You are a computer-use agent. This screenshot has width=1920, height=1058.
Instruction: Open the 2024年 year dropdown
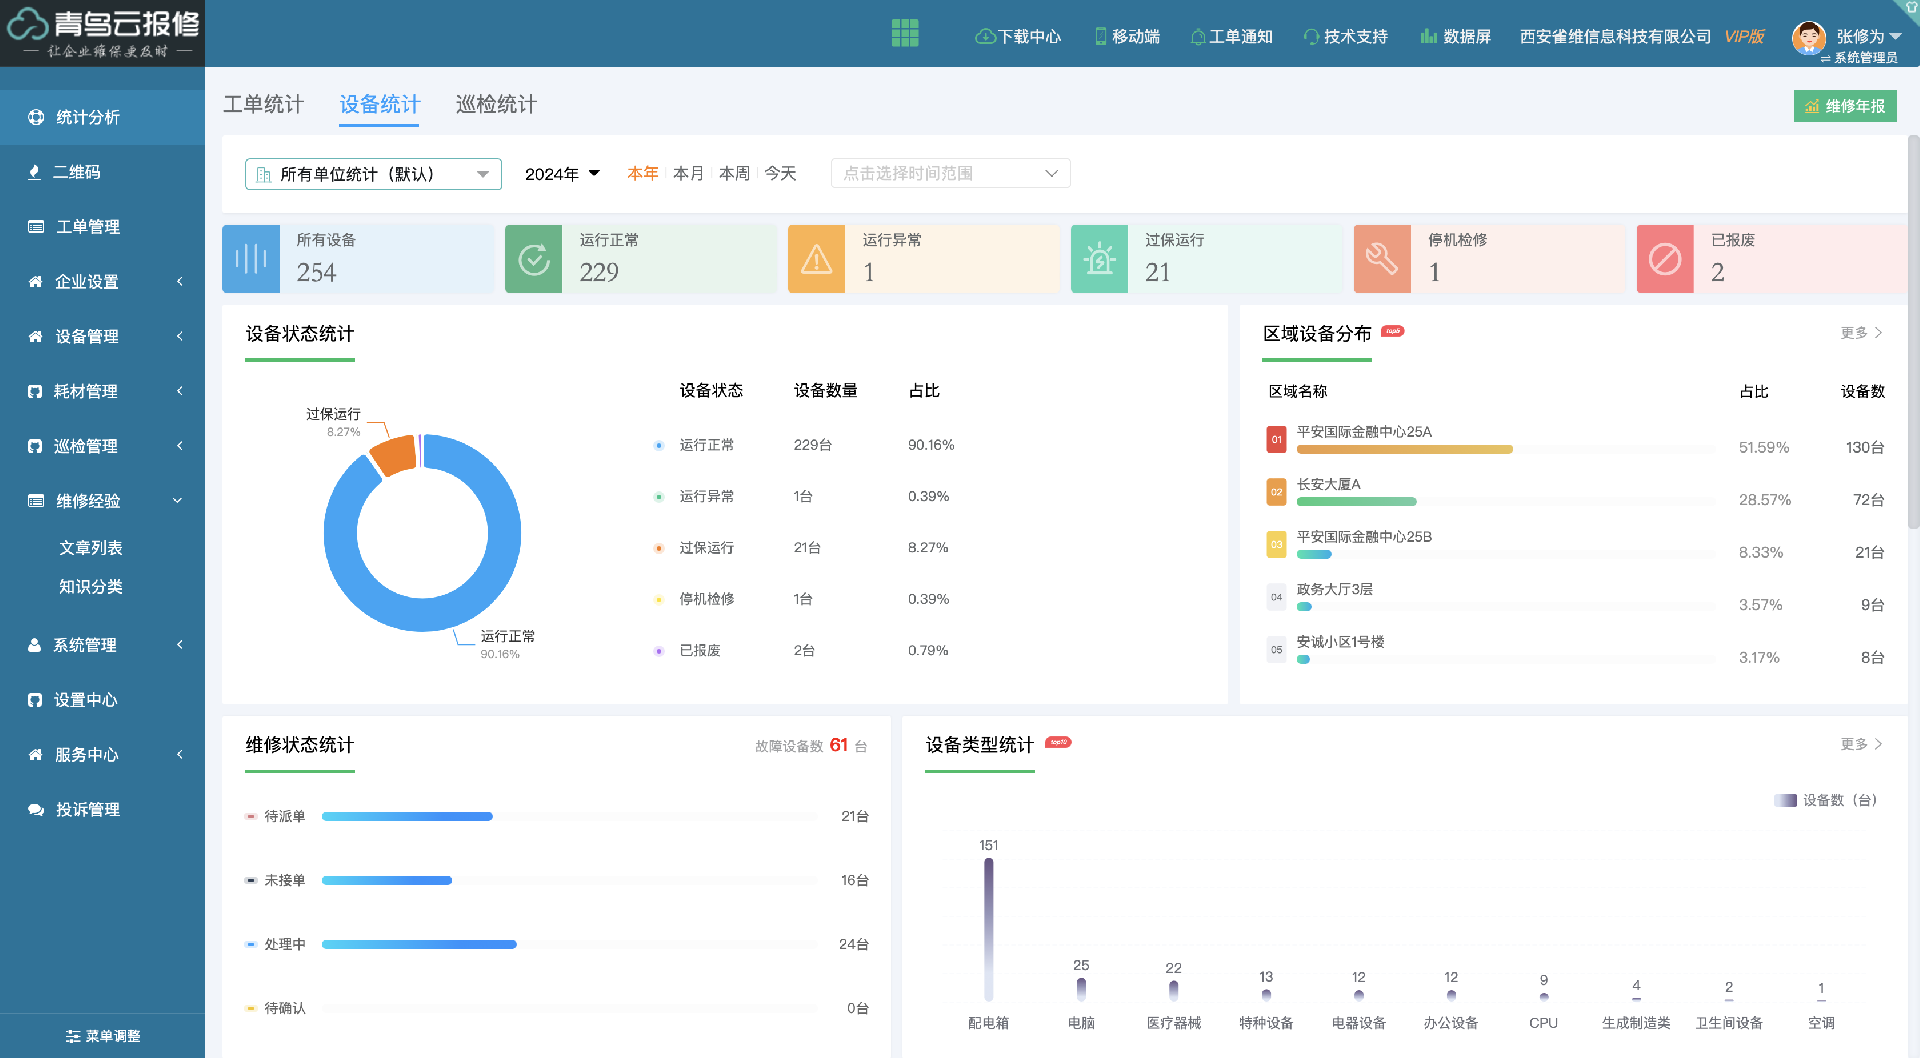coord(562,174)
